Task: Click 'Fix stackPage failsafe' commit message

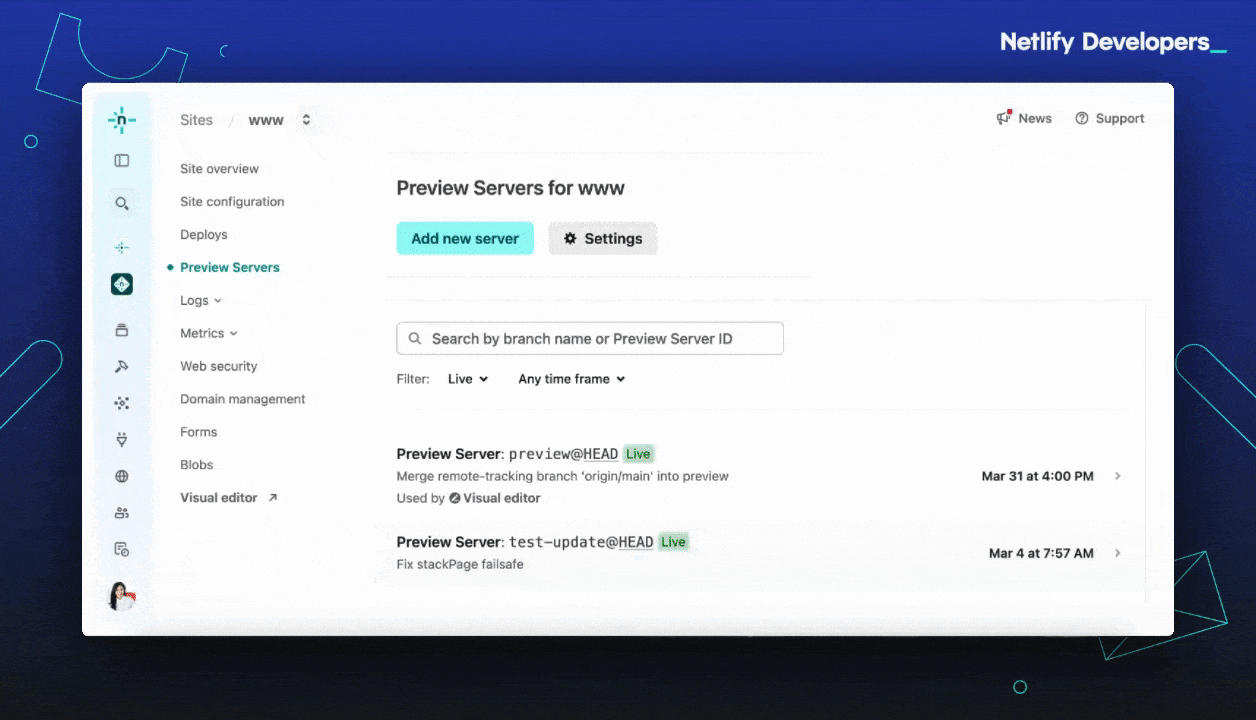Action: (460, 564)
